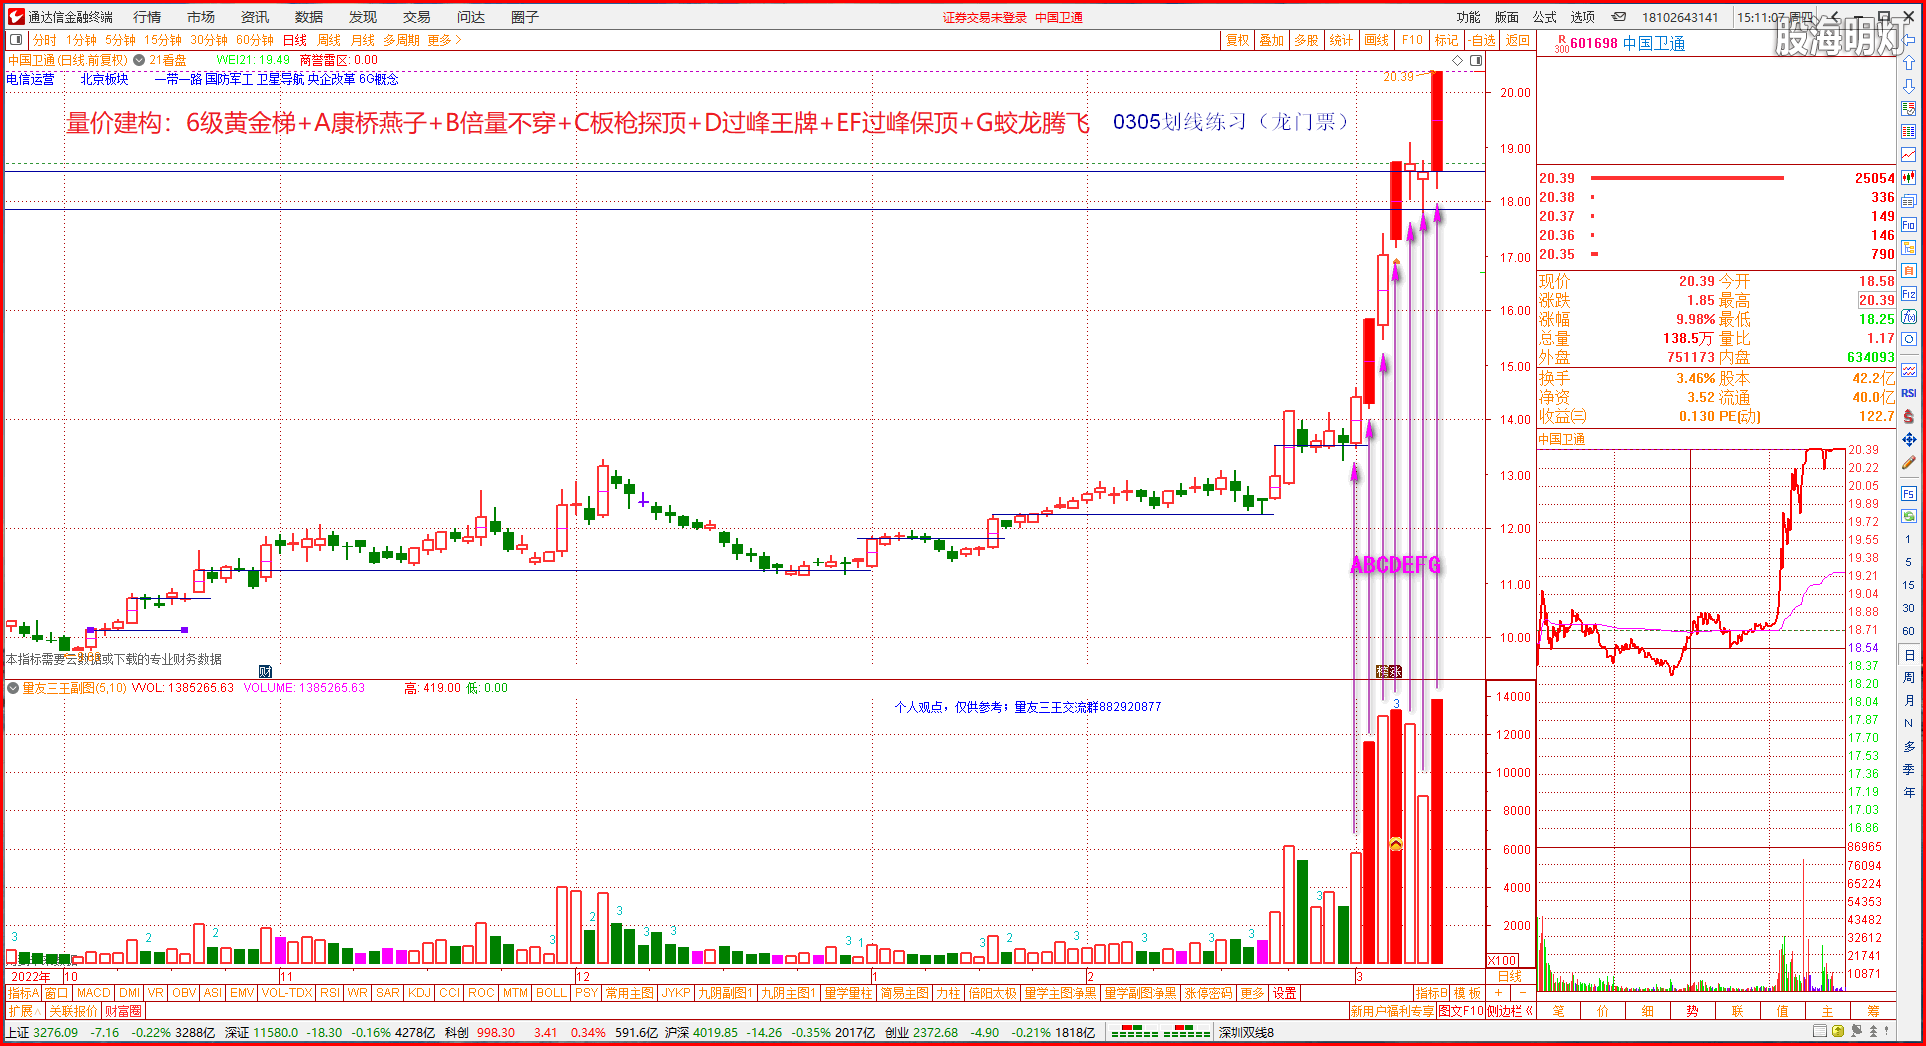Open the 画线 drawing tools
Image resolution: width=1926 pixels, height=1046 pixels.
point(1377,40)
